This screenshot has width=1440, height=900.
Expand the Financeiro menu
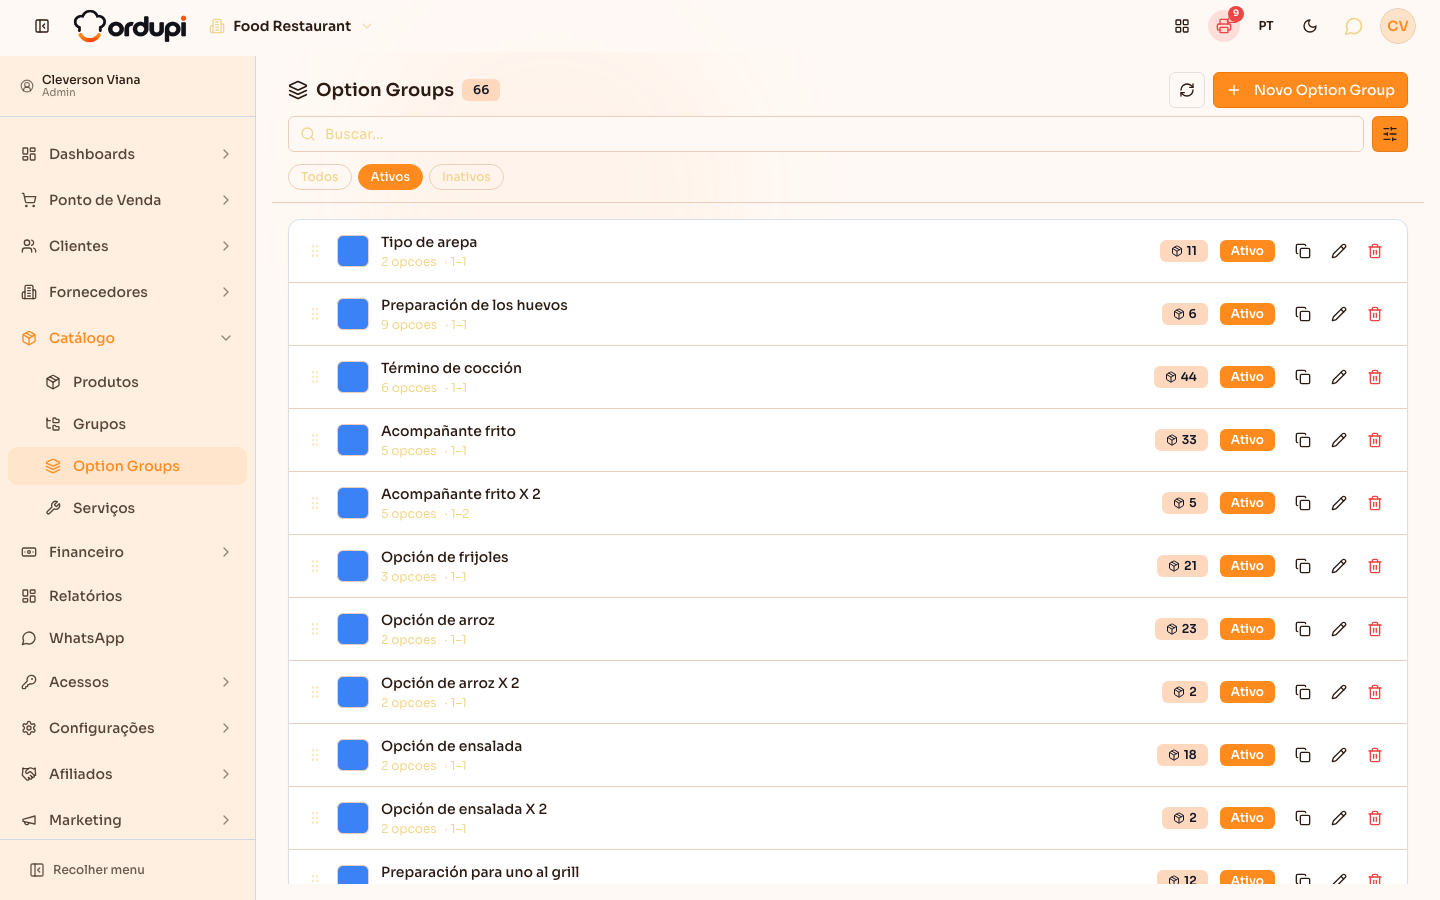point(127,552)
